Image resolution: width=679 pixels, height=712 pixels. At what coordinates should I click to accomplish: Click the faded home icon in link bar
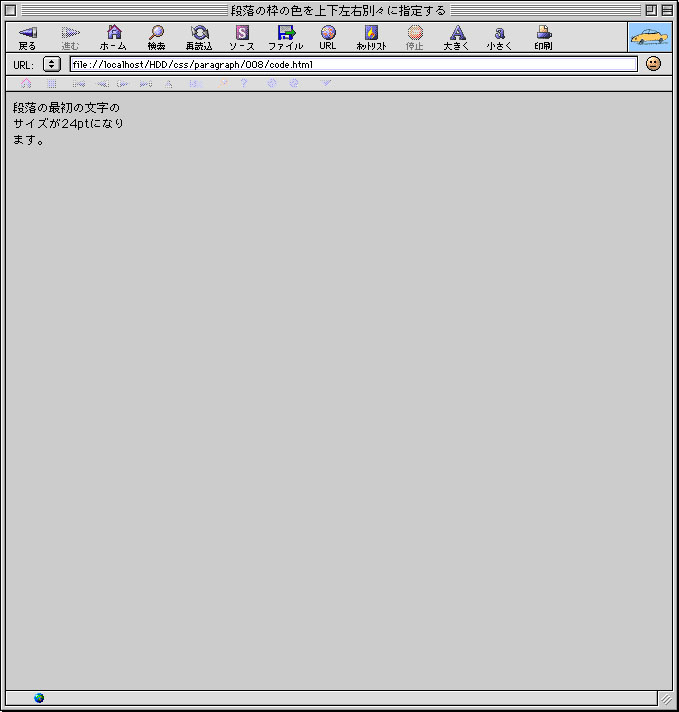point(26,84)
